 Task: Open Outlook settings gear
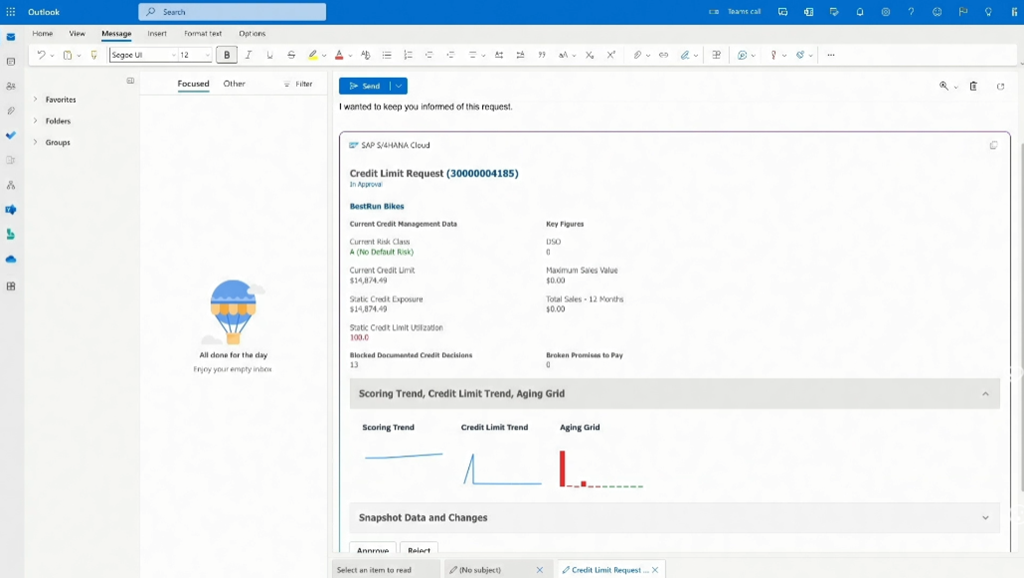(886, 12)
